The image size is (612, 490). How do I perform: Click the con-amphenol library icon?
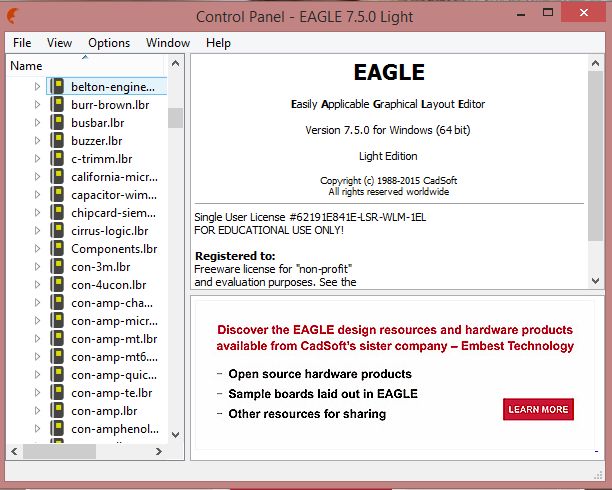57,428
